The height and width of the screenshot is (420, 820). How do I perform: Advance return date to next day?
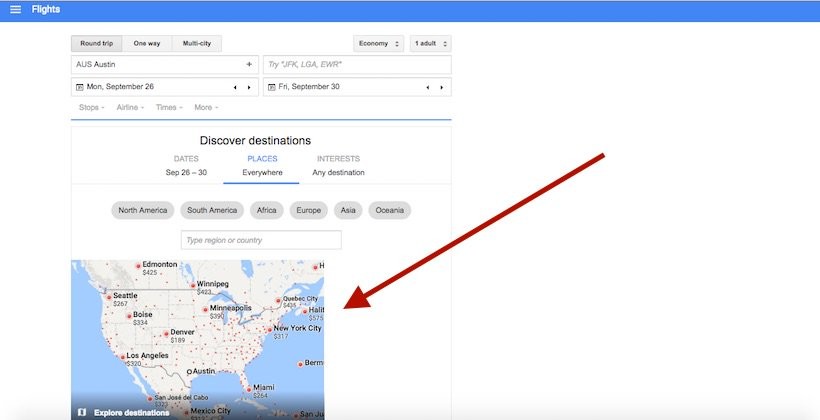[x=442, y=87]
